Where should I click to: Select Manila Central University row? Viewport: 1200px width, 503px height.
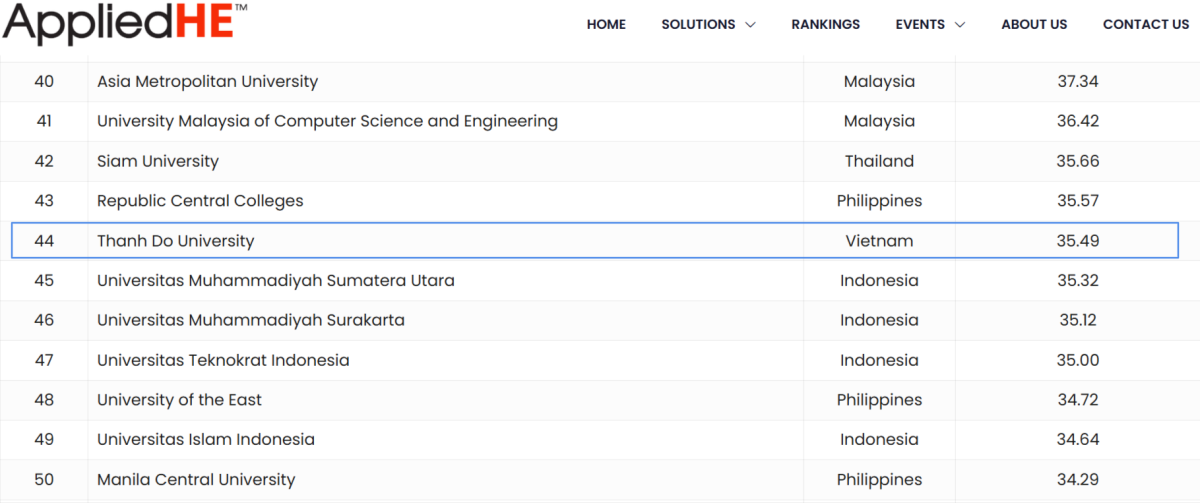coord(196,480)
